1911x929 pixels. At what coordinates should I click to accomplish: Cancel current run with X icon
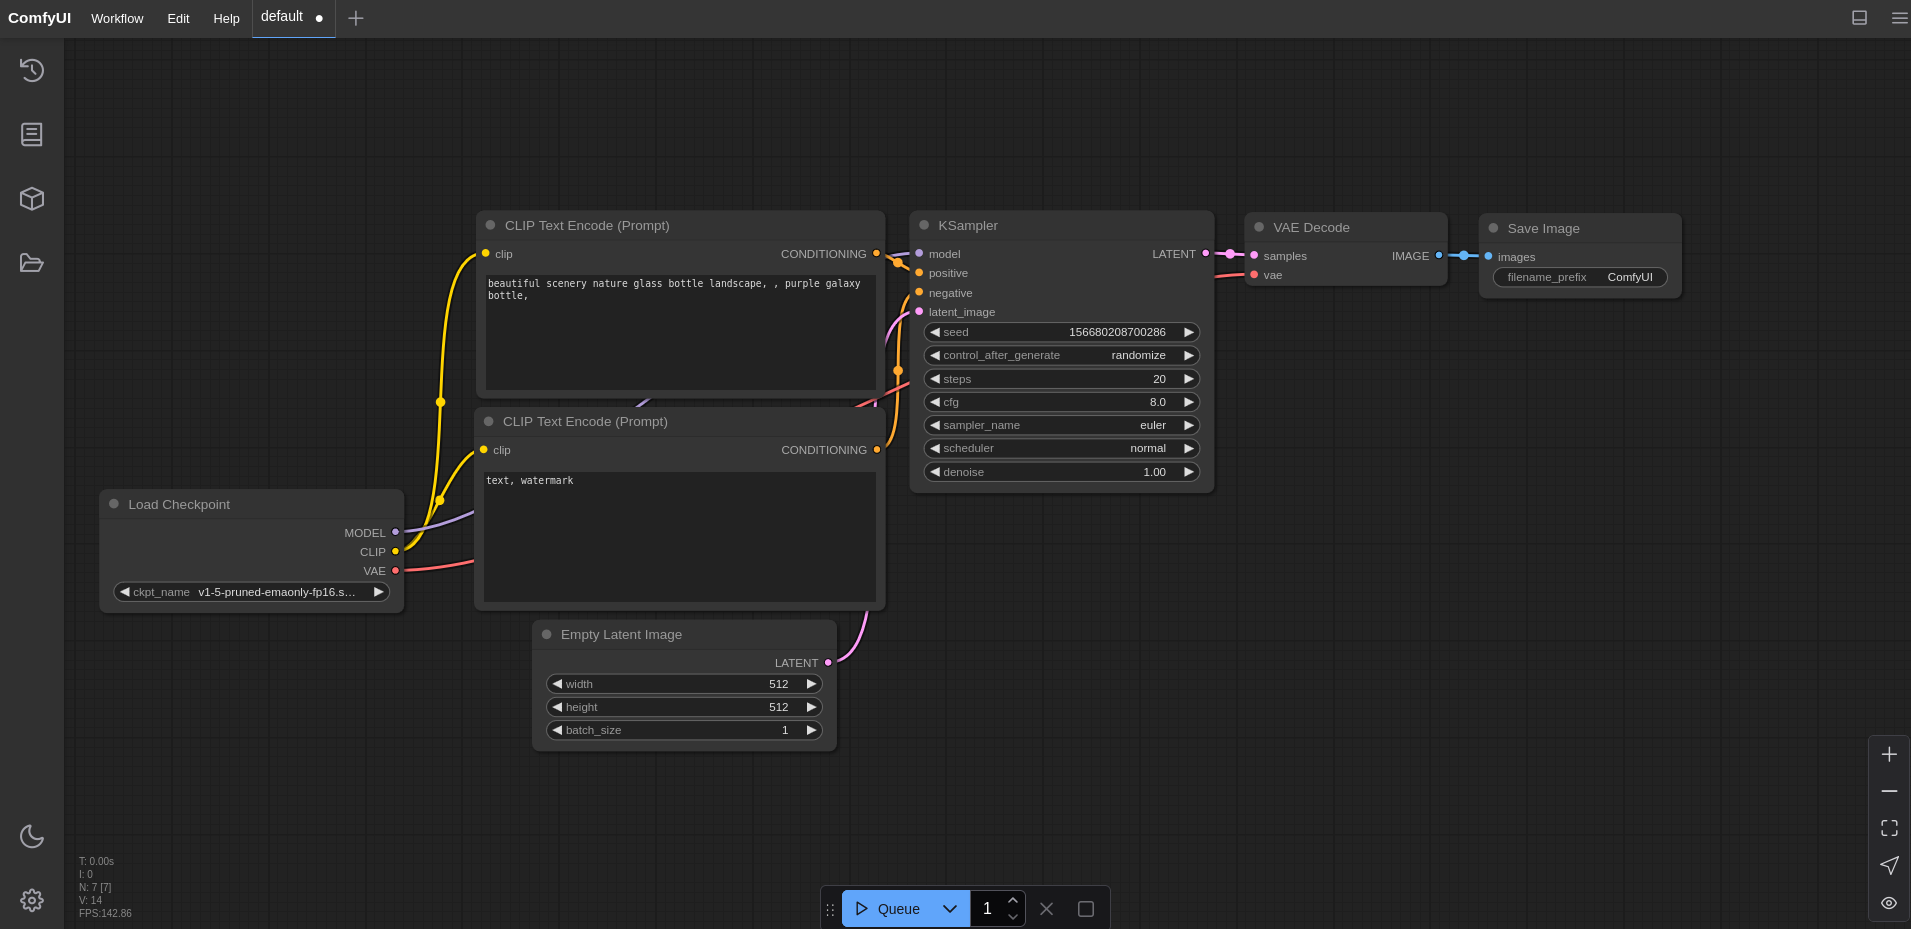pyautogui.click(x=1046, y=909)
